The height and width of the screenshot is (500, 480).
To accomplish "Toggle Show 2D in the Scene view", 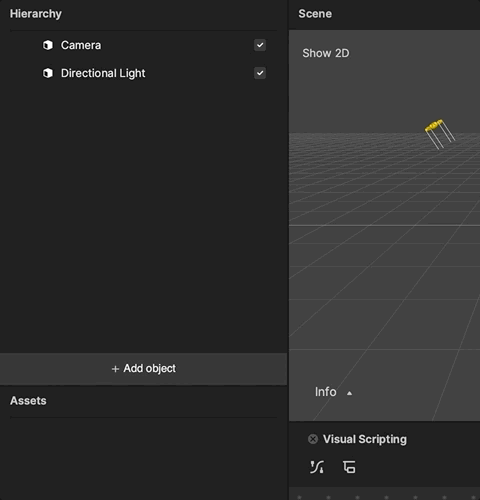I will (326, 53).
